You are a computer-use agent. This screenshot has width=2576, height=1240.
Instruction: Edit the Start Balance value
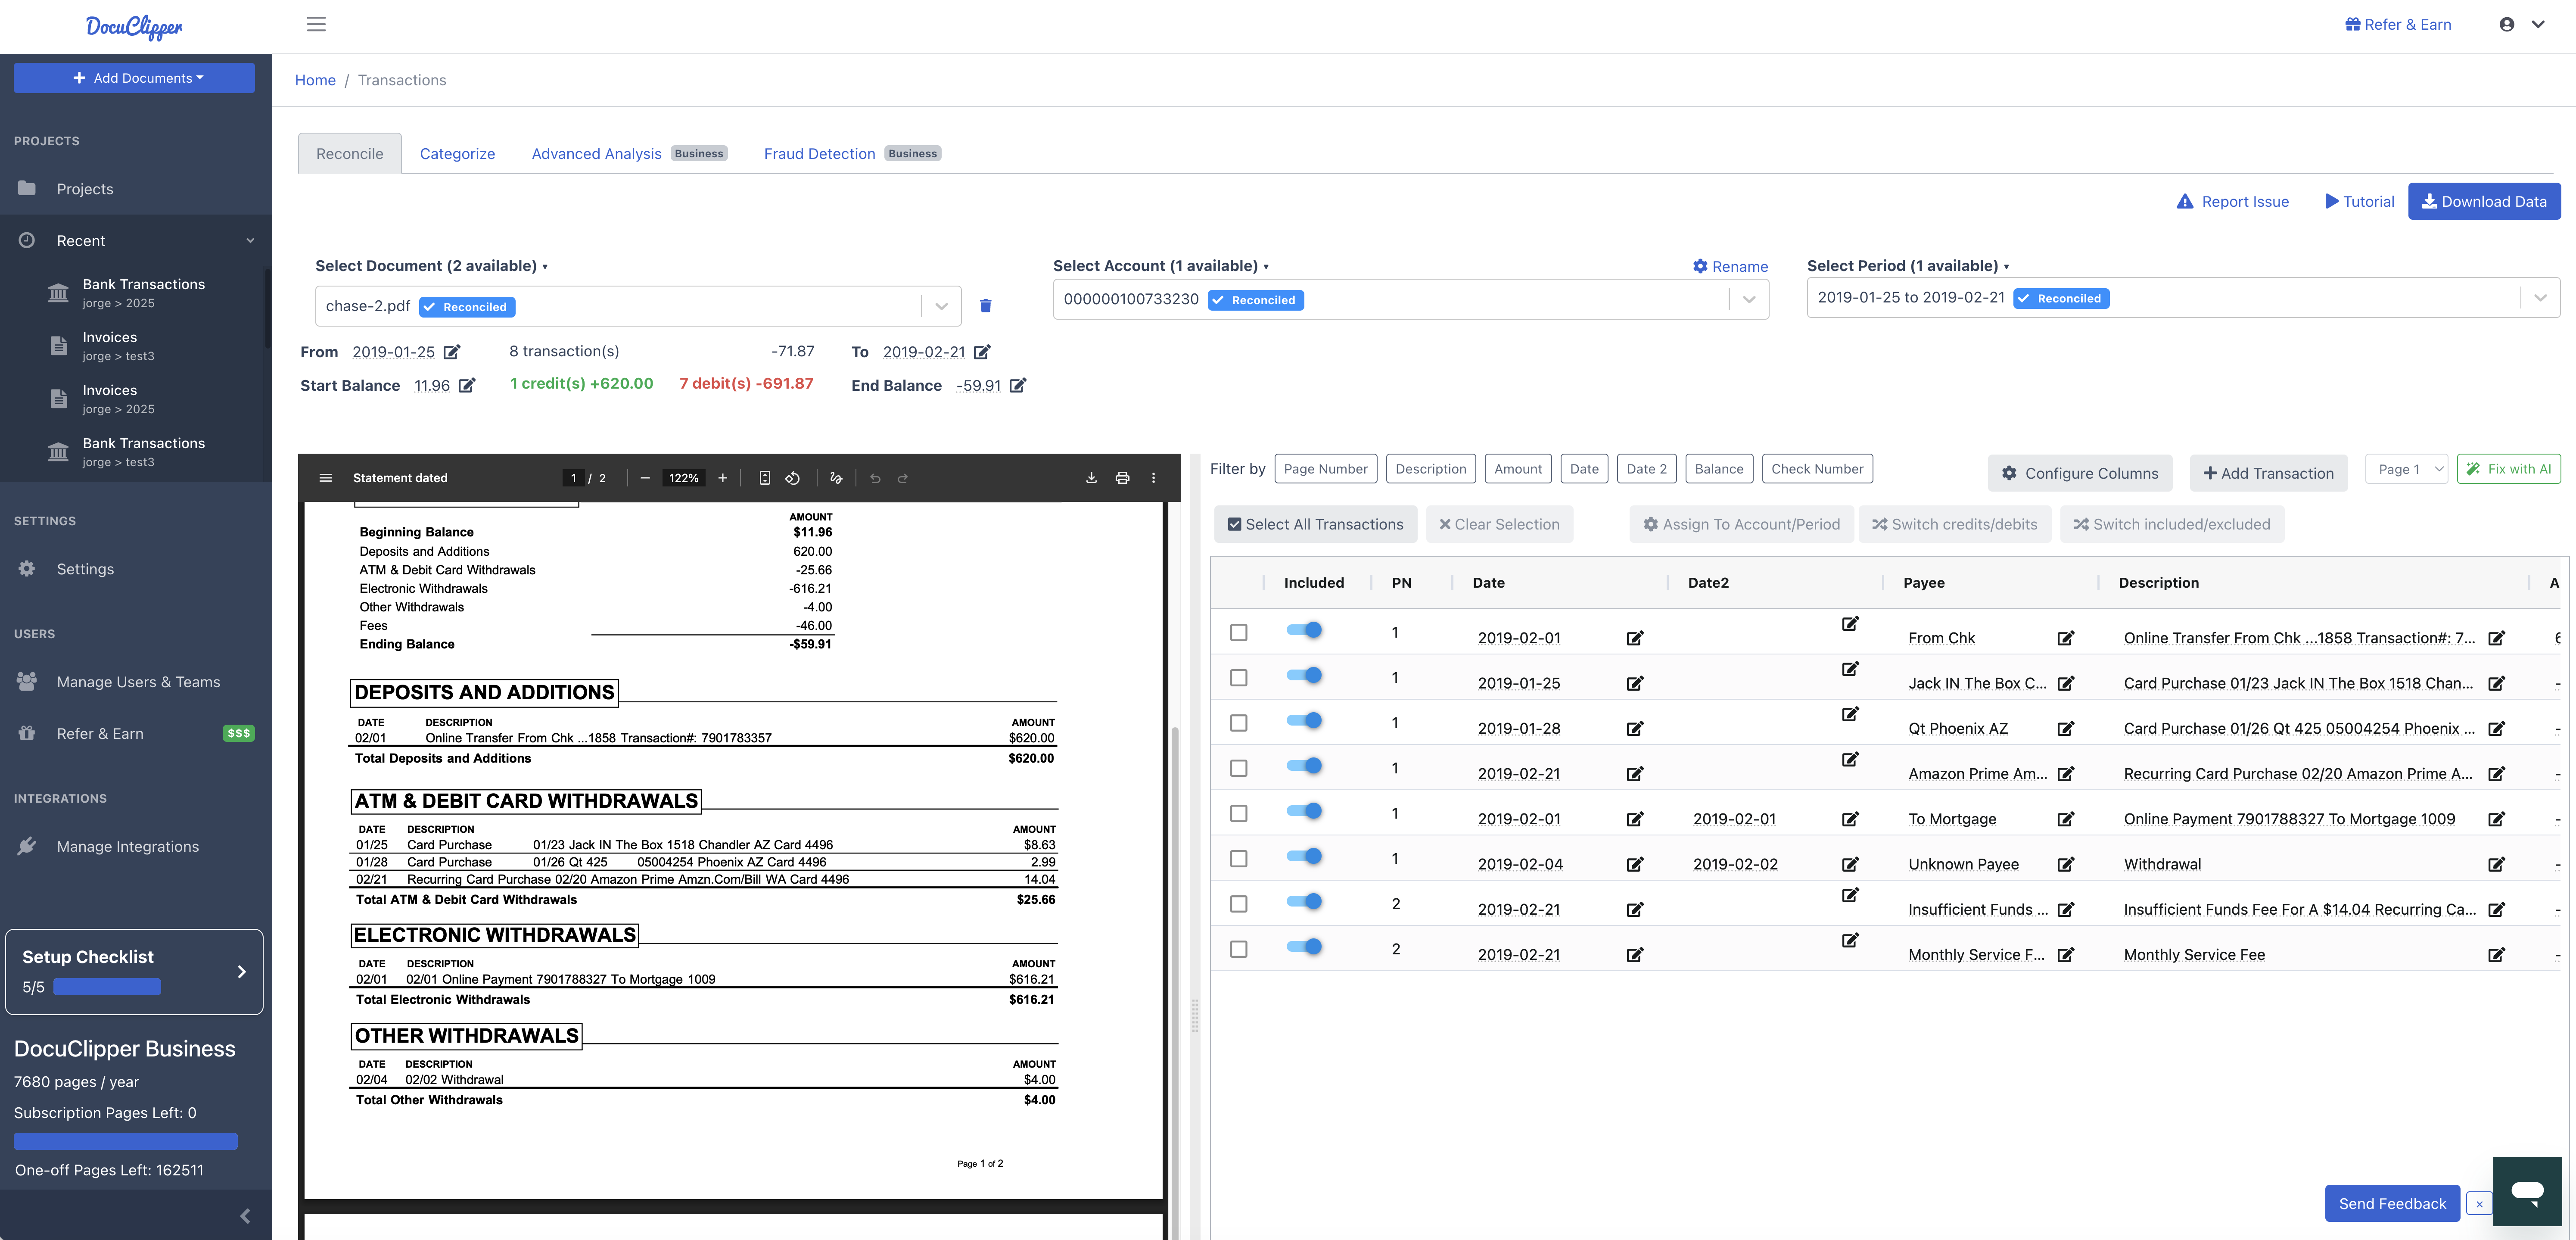click(467, 386)
